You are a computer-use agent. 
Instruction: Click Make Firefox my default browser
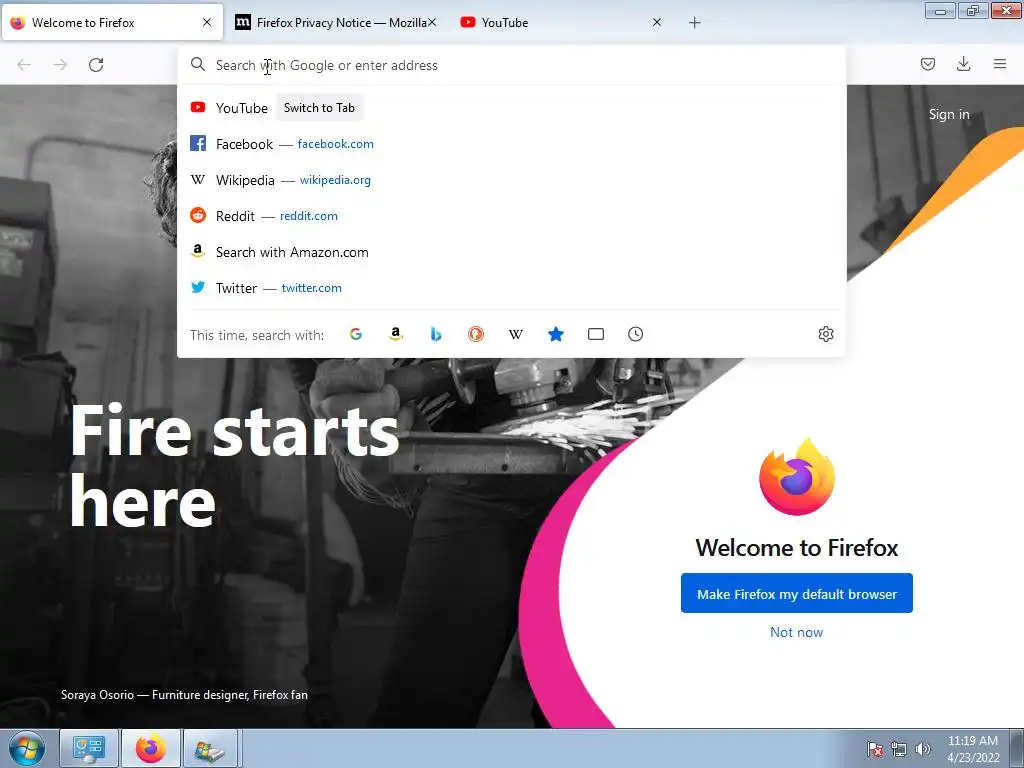(x=797, y=594)
